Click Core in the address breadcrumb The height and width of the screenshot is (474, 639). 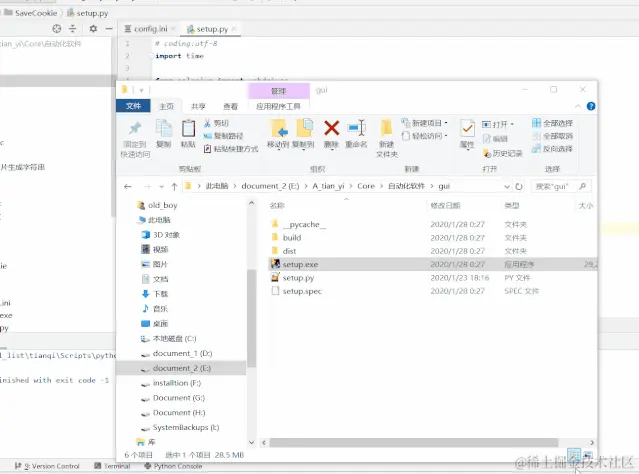click(366, 186)
